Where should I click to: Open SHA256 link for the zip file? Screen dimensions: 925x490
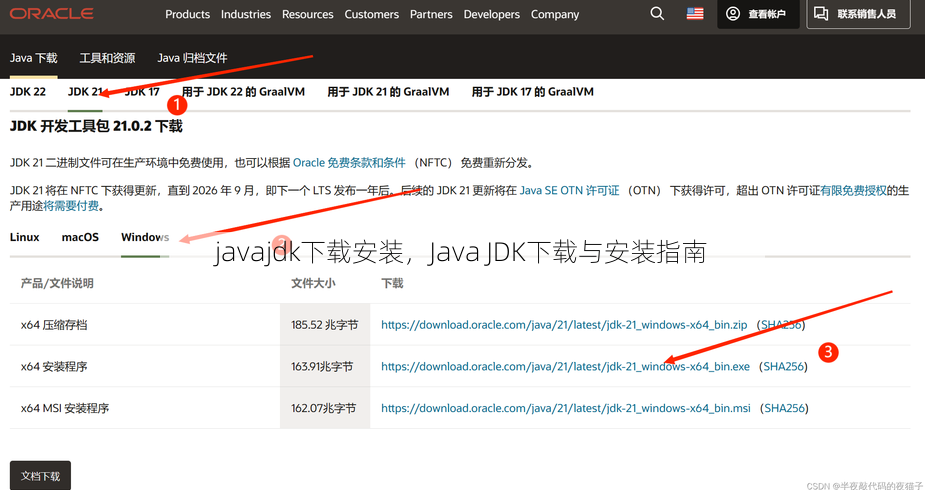[781, 325]
